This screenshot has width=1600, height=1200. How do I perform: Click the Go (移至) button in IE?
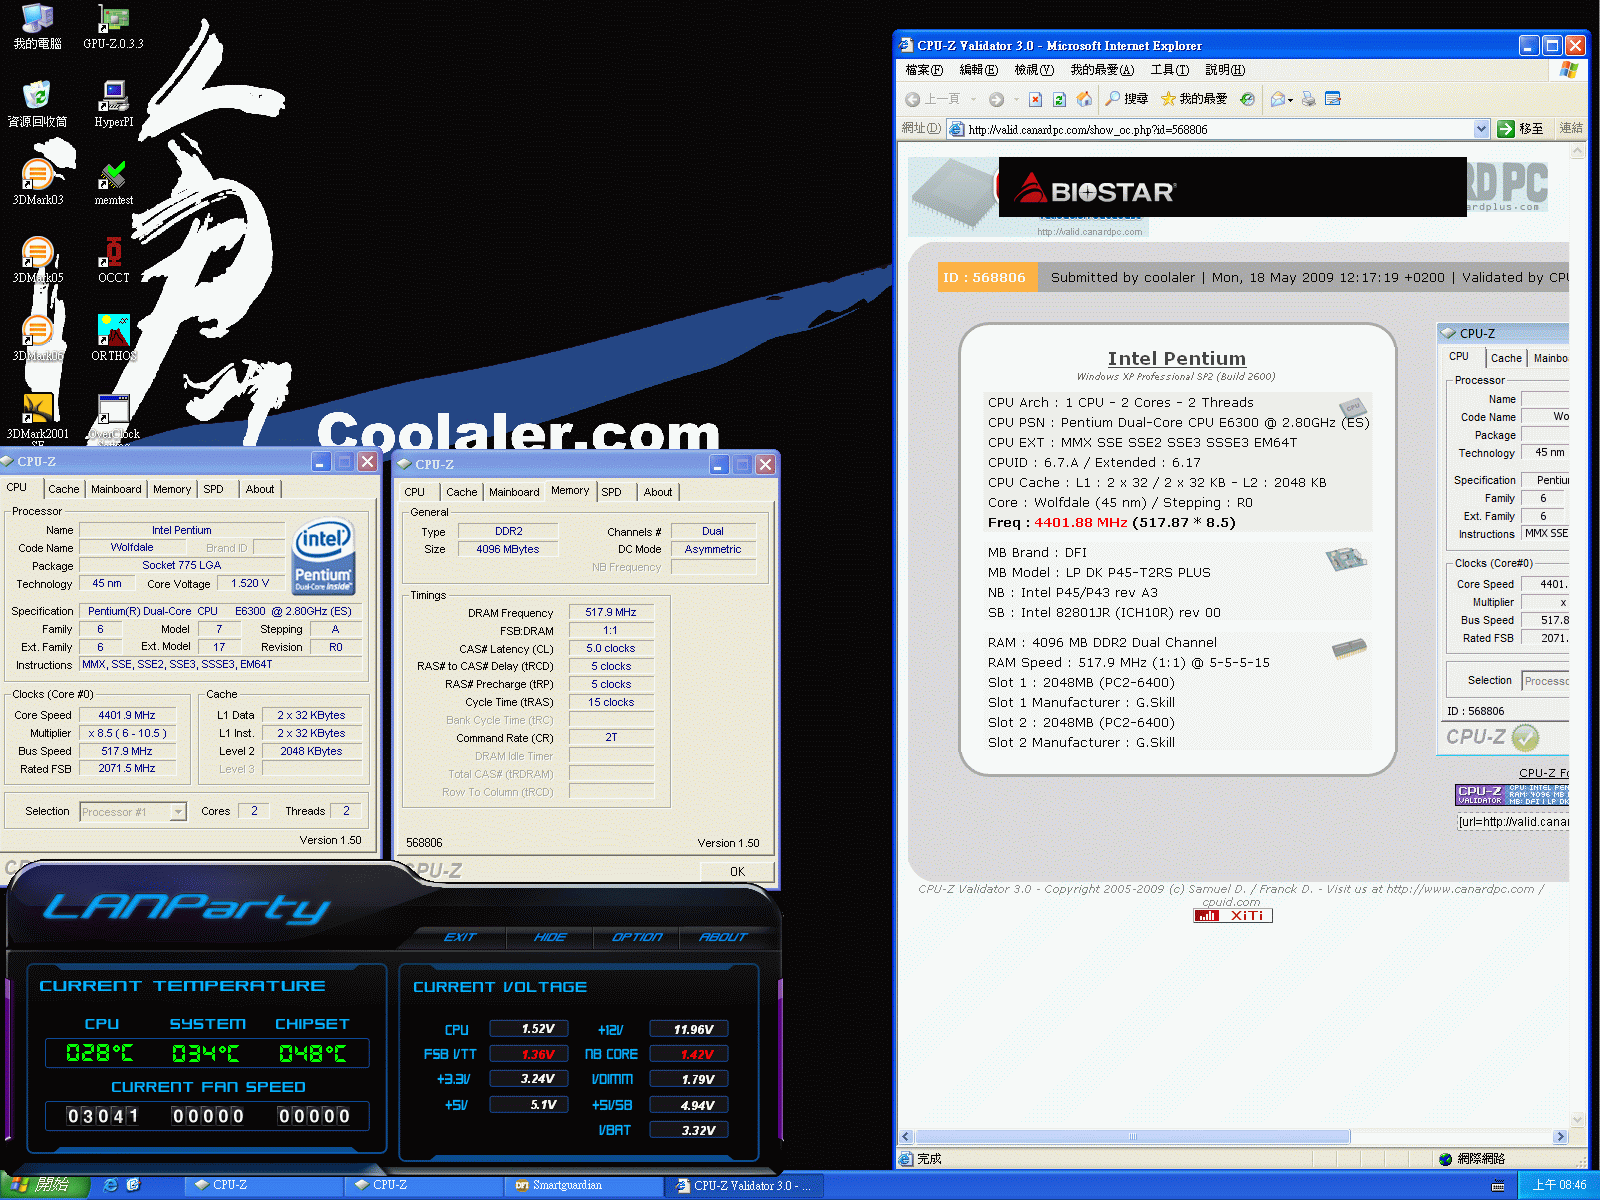(1520, 129)
